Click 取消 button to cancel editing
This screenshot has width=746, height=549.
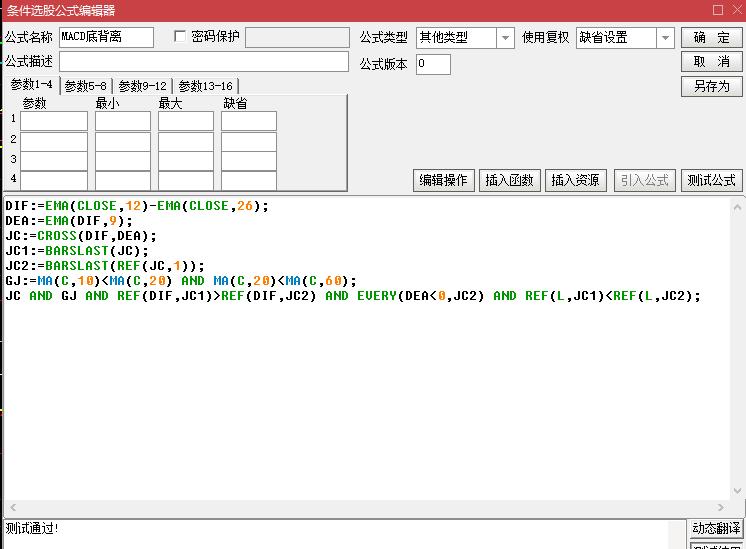(711, 62)
